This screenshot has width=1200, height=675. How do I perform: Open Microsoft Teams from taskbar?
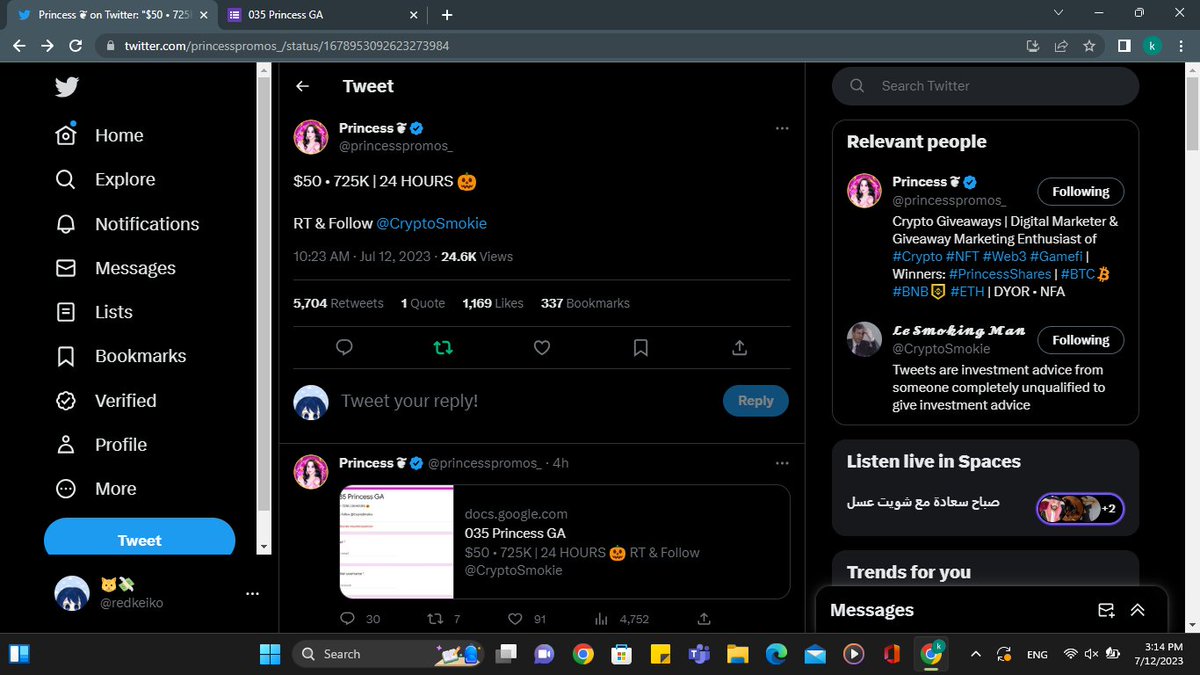click(698, 654)
